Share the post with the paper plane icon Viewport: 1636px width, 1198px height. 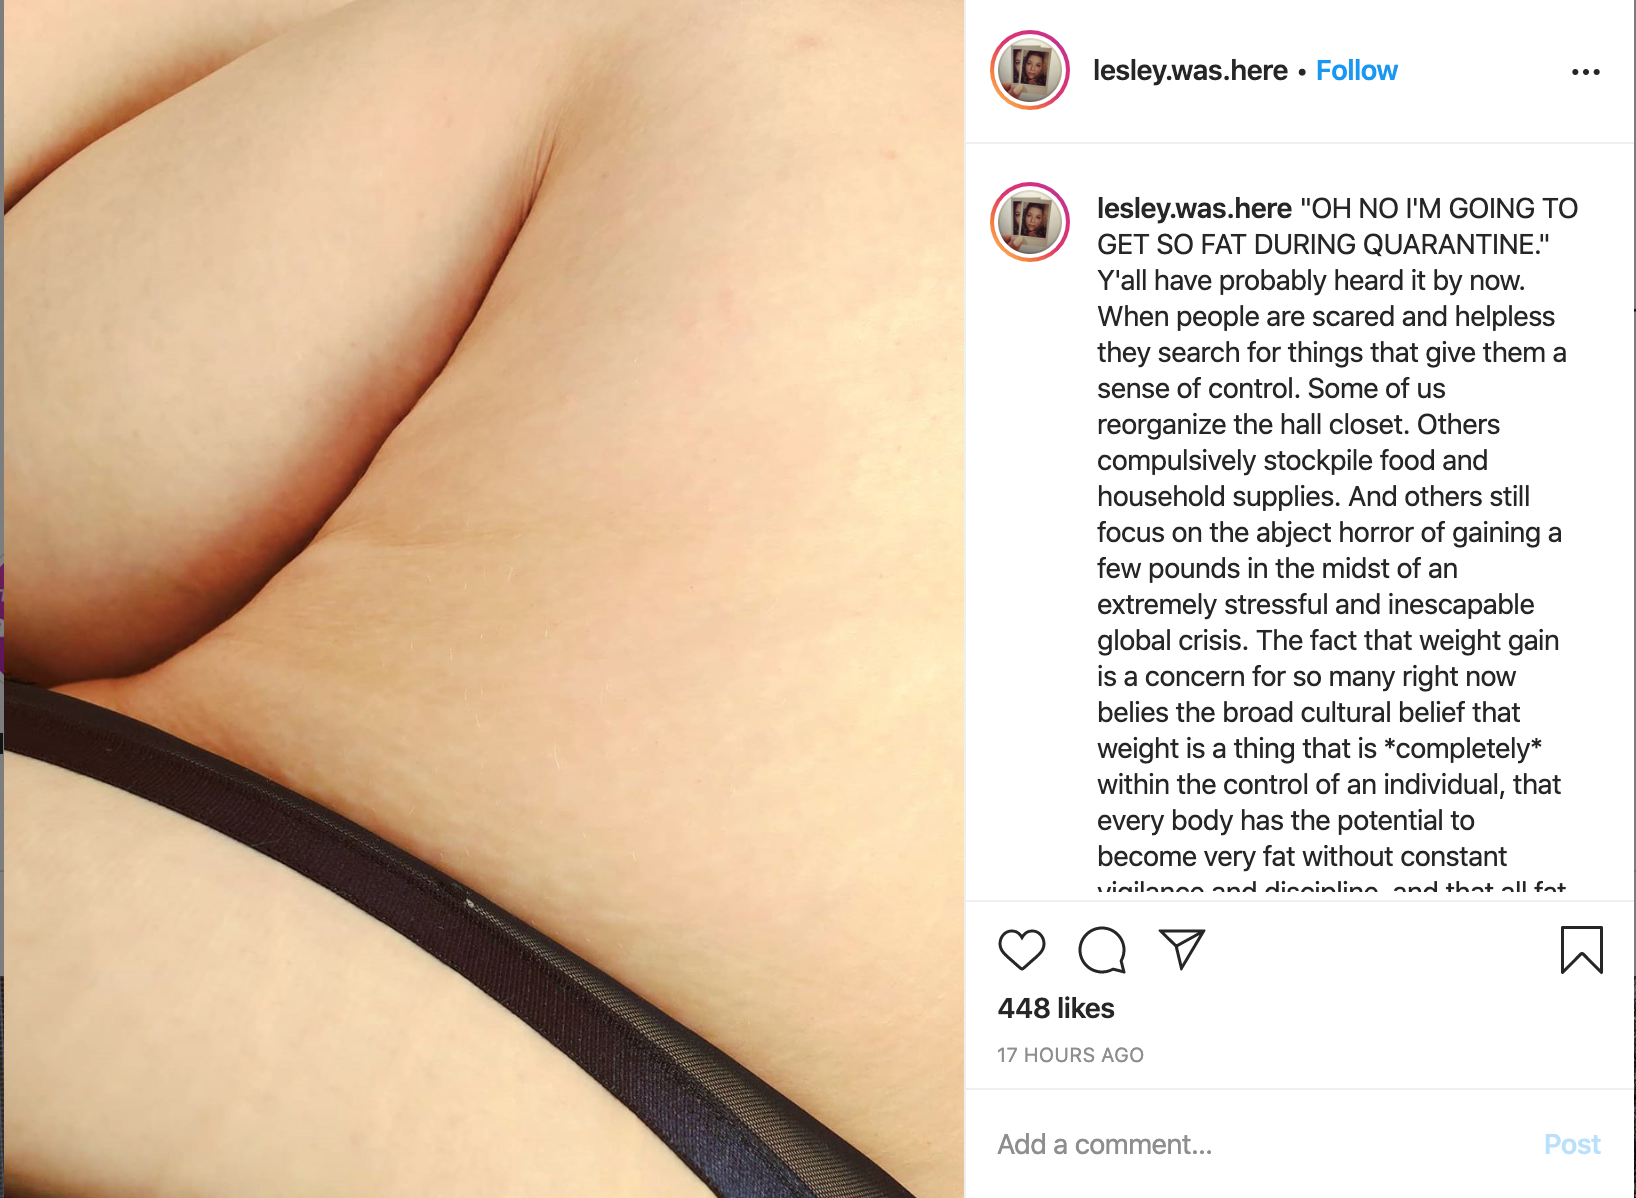click(1181, 949)
